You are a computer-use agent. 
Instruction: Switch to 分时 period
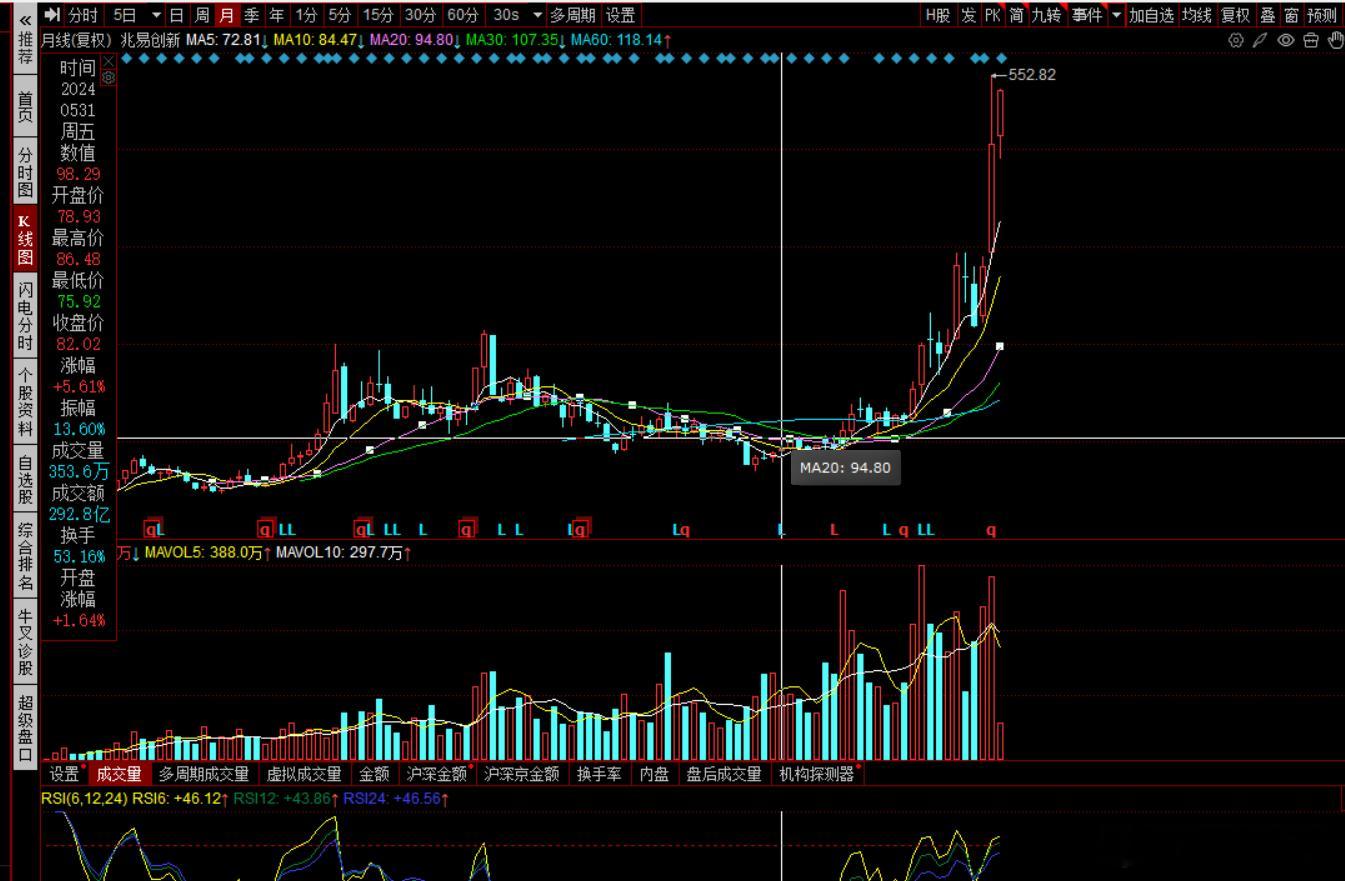click(x=83, y=15)
